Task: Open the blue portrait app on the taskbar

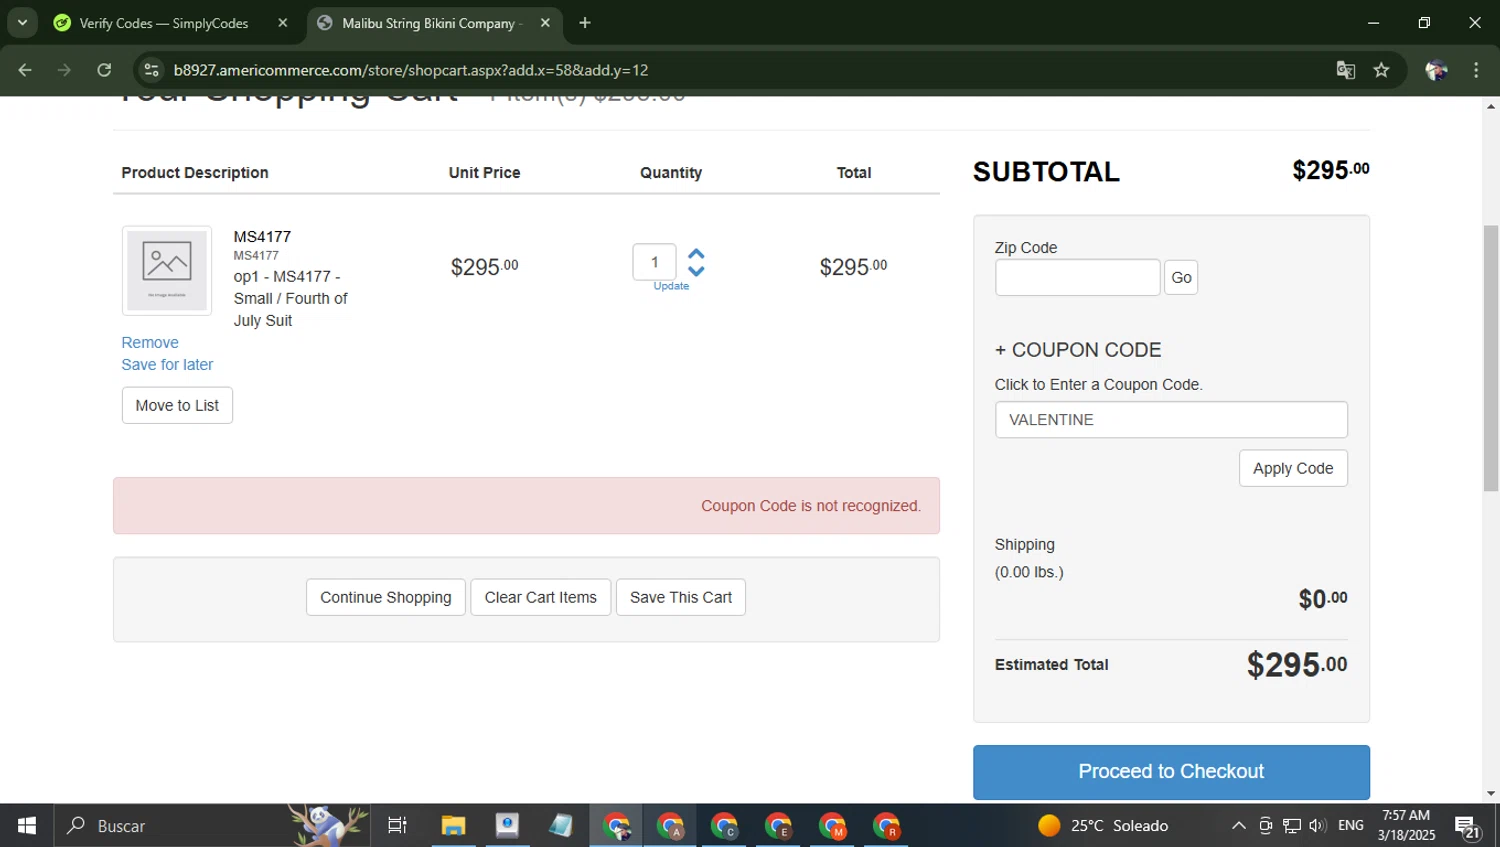Action: click(x=507, y=826)
